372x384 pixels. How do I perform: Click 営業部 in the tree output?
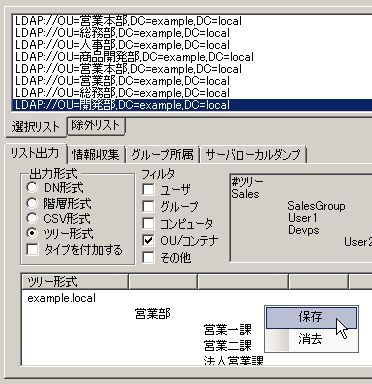(153, 314)
